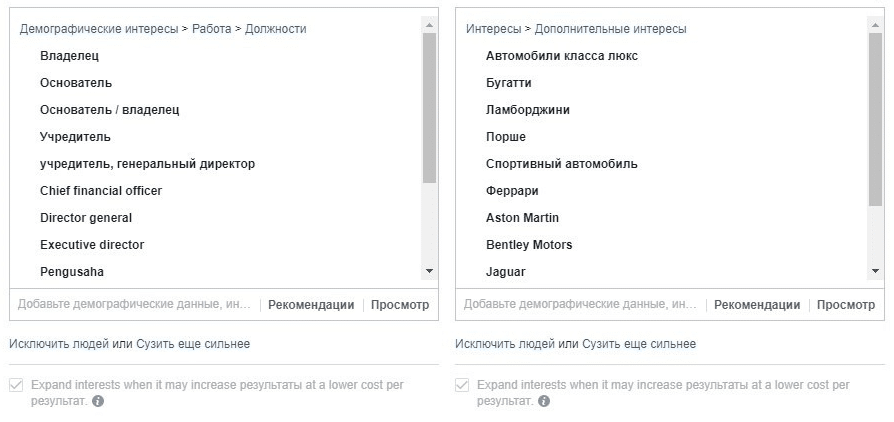
Task: Click scroll down arrow in job titles list
Action: click(x=430, y=271)
